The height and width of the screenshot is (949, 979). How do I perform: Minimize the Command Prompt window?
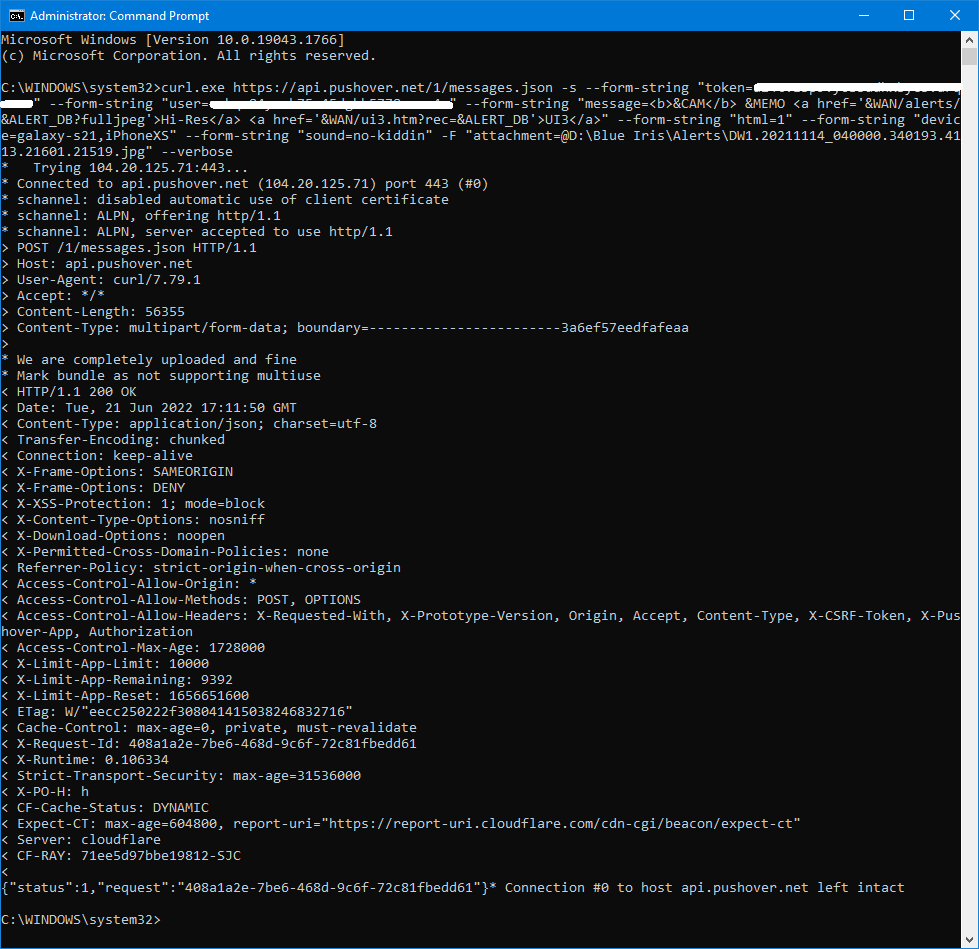point(863,16)
